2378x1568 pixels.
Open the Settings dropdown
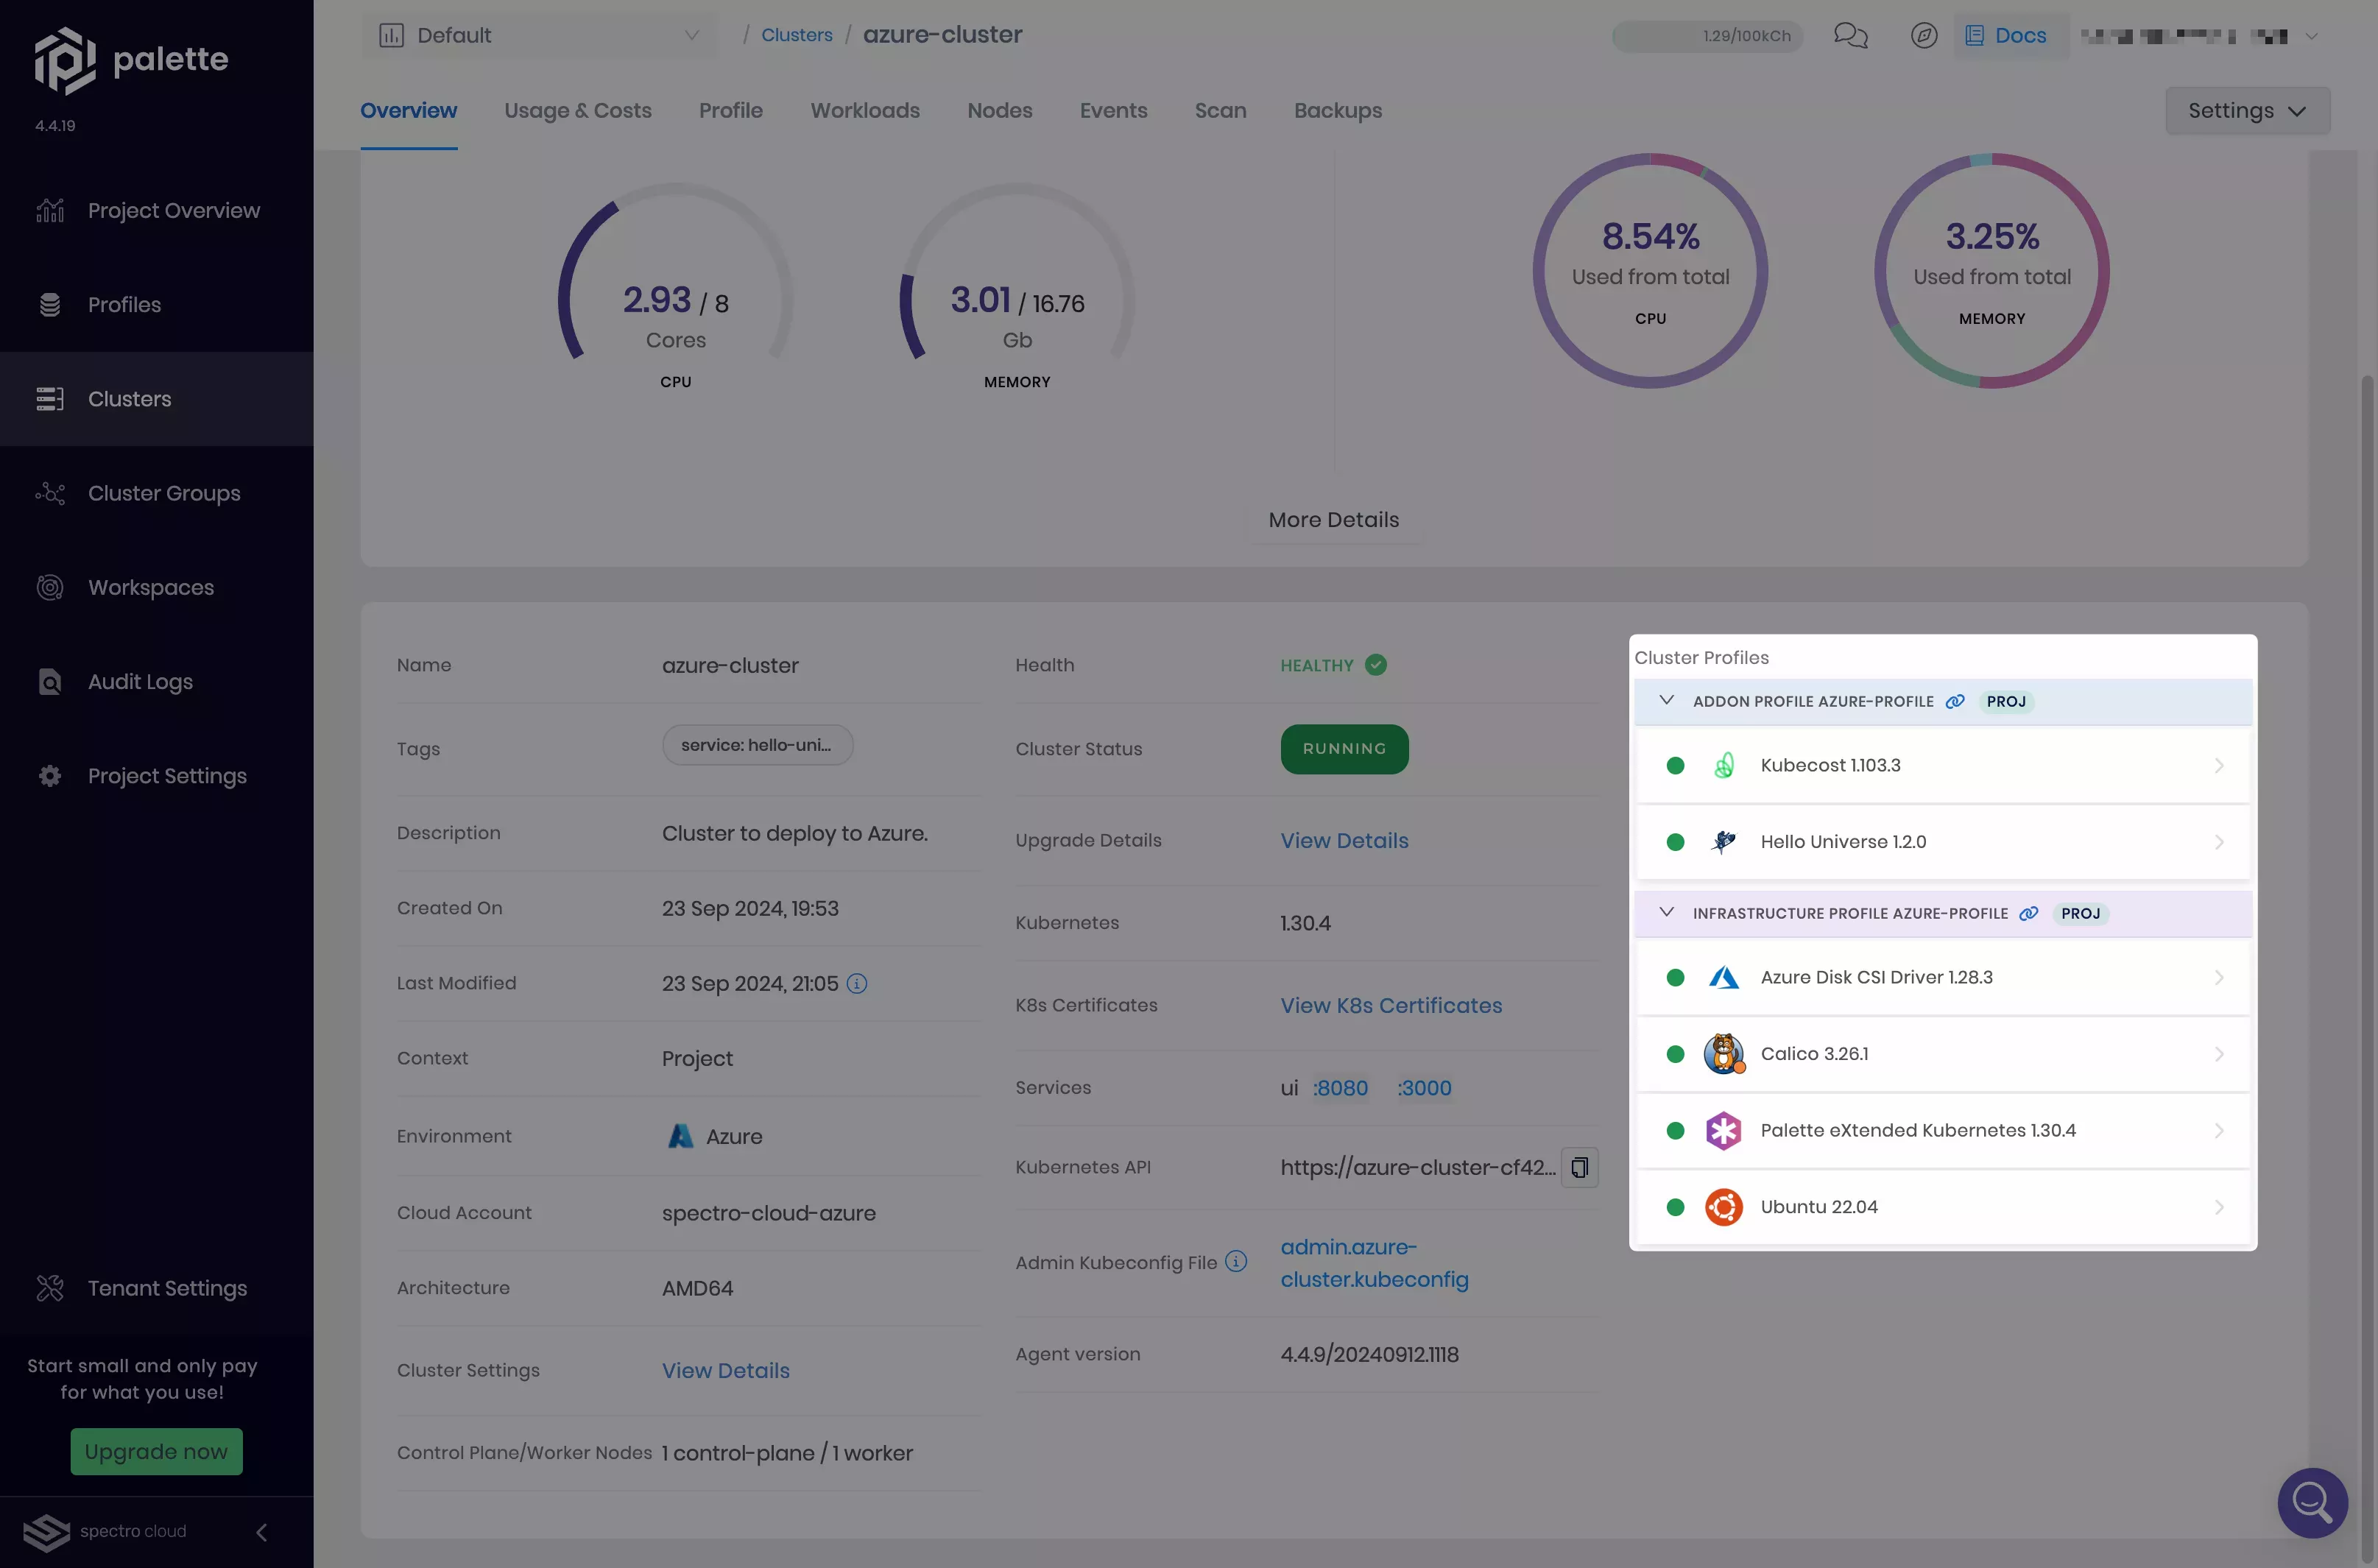2246,110
